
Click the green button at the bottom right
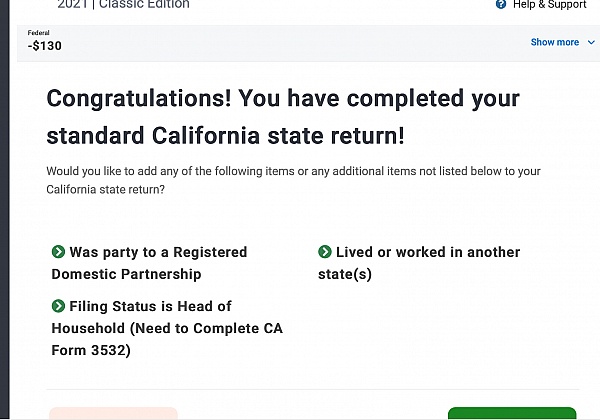512,413
